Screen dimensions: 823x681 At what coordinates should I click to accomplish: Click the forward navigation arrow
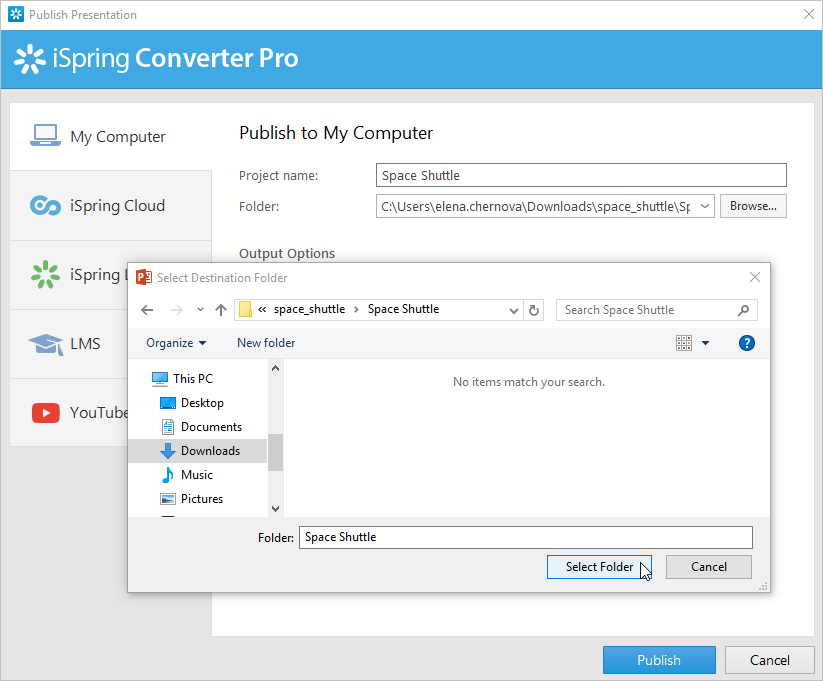coord(177,310)
